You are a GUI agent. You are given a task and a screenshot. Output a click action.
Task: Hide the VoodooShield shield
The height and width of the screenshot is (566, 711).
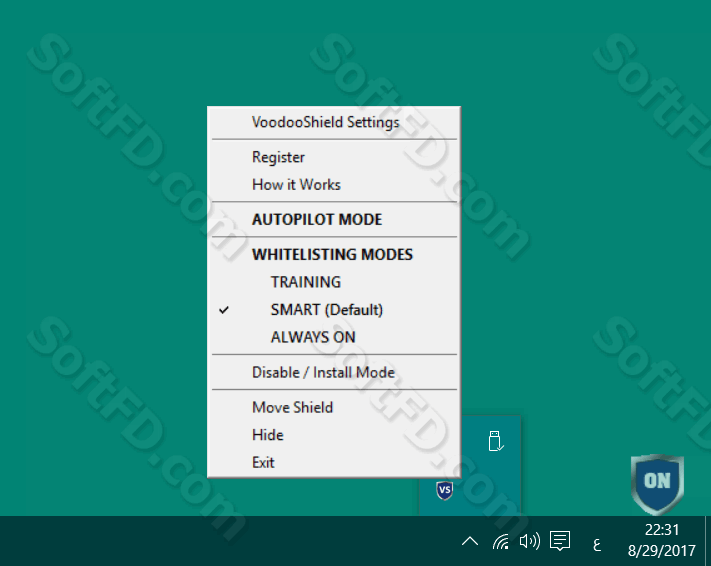pos(334,435)
